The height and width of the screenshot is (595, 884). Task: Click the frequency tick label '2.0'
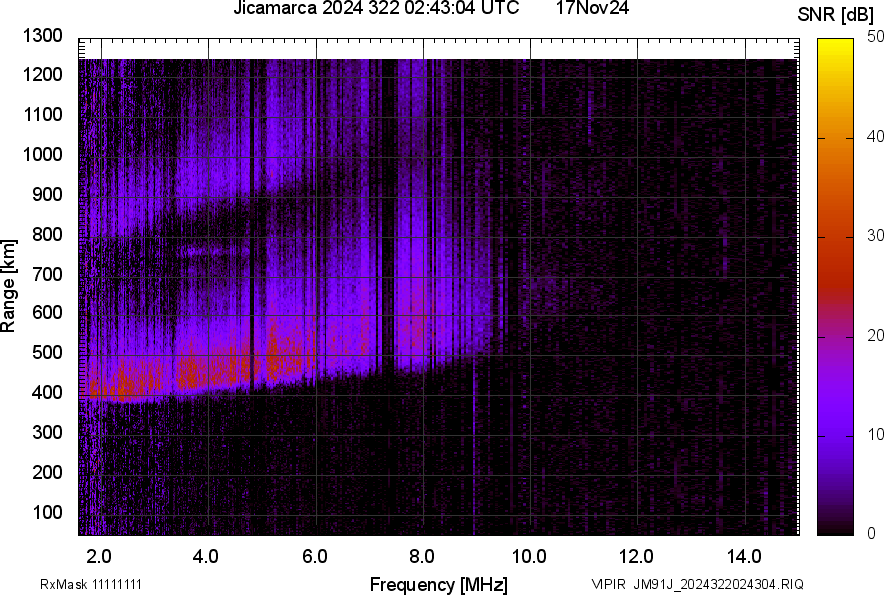[x=99, y=556]
